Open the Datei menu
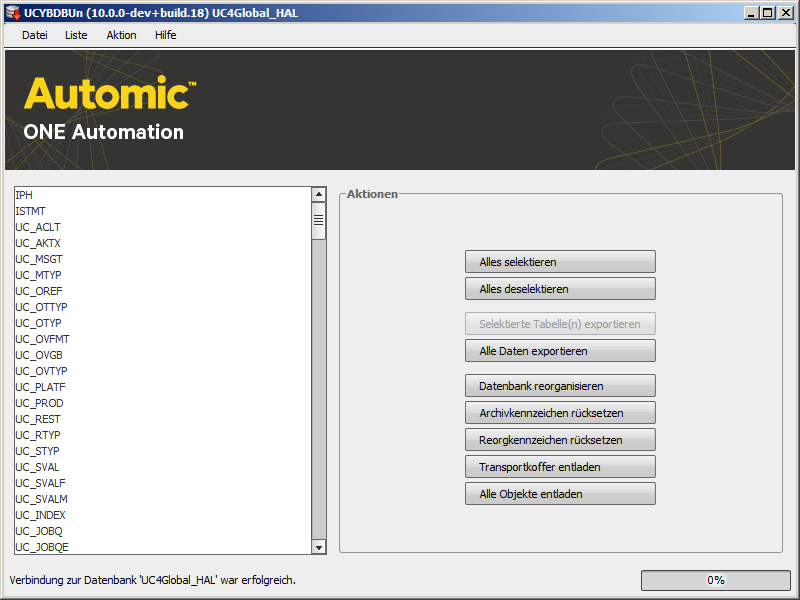 (x=35, y=35)
